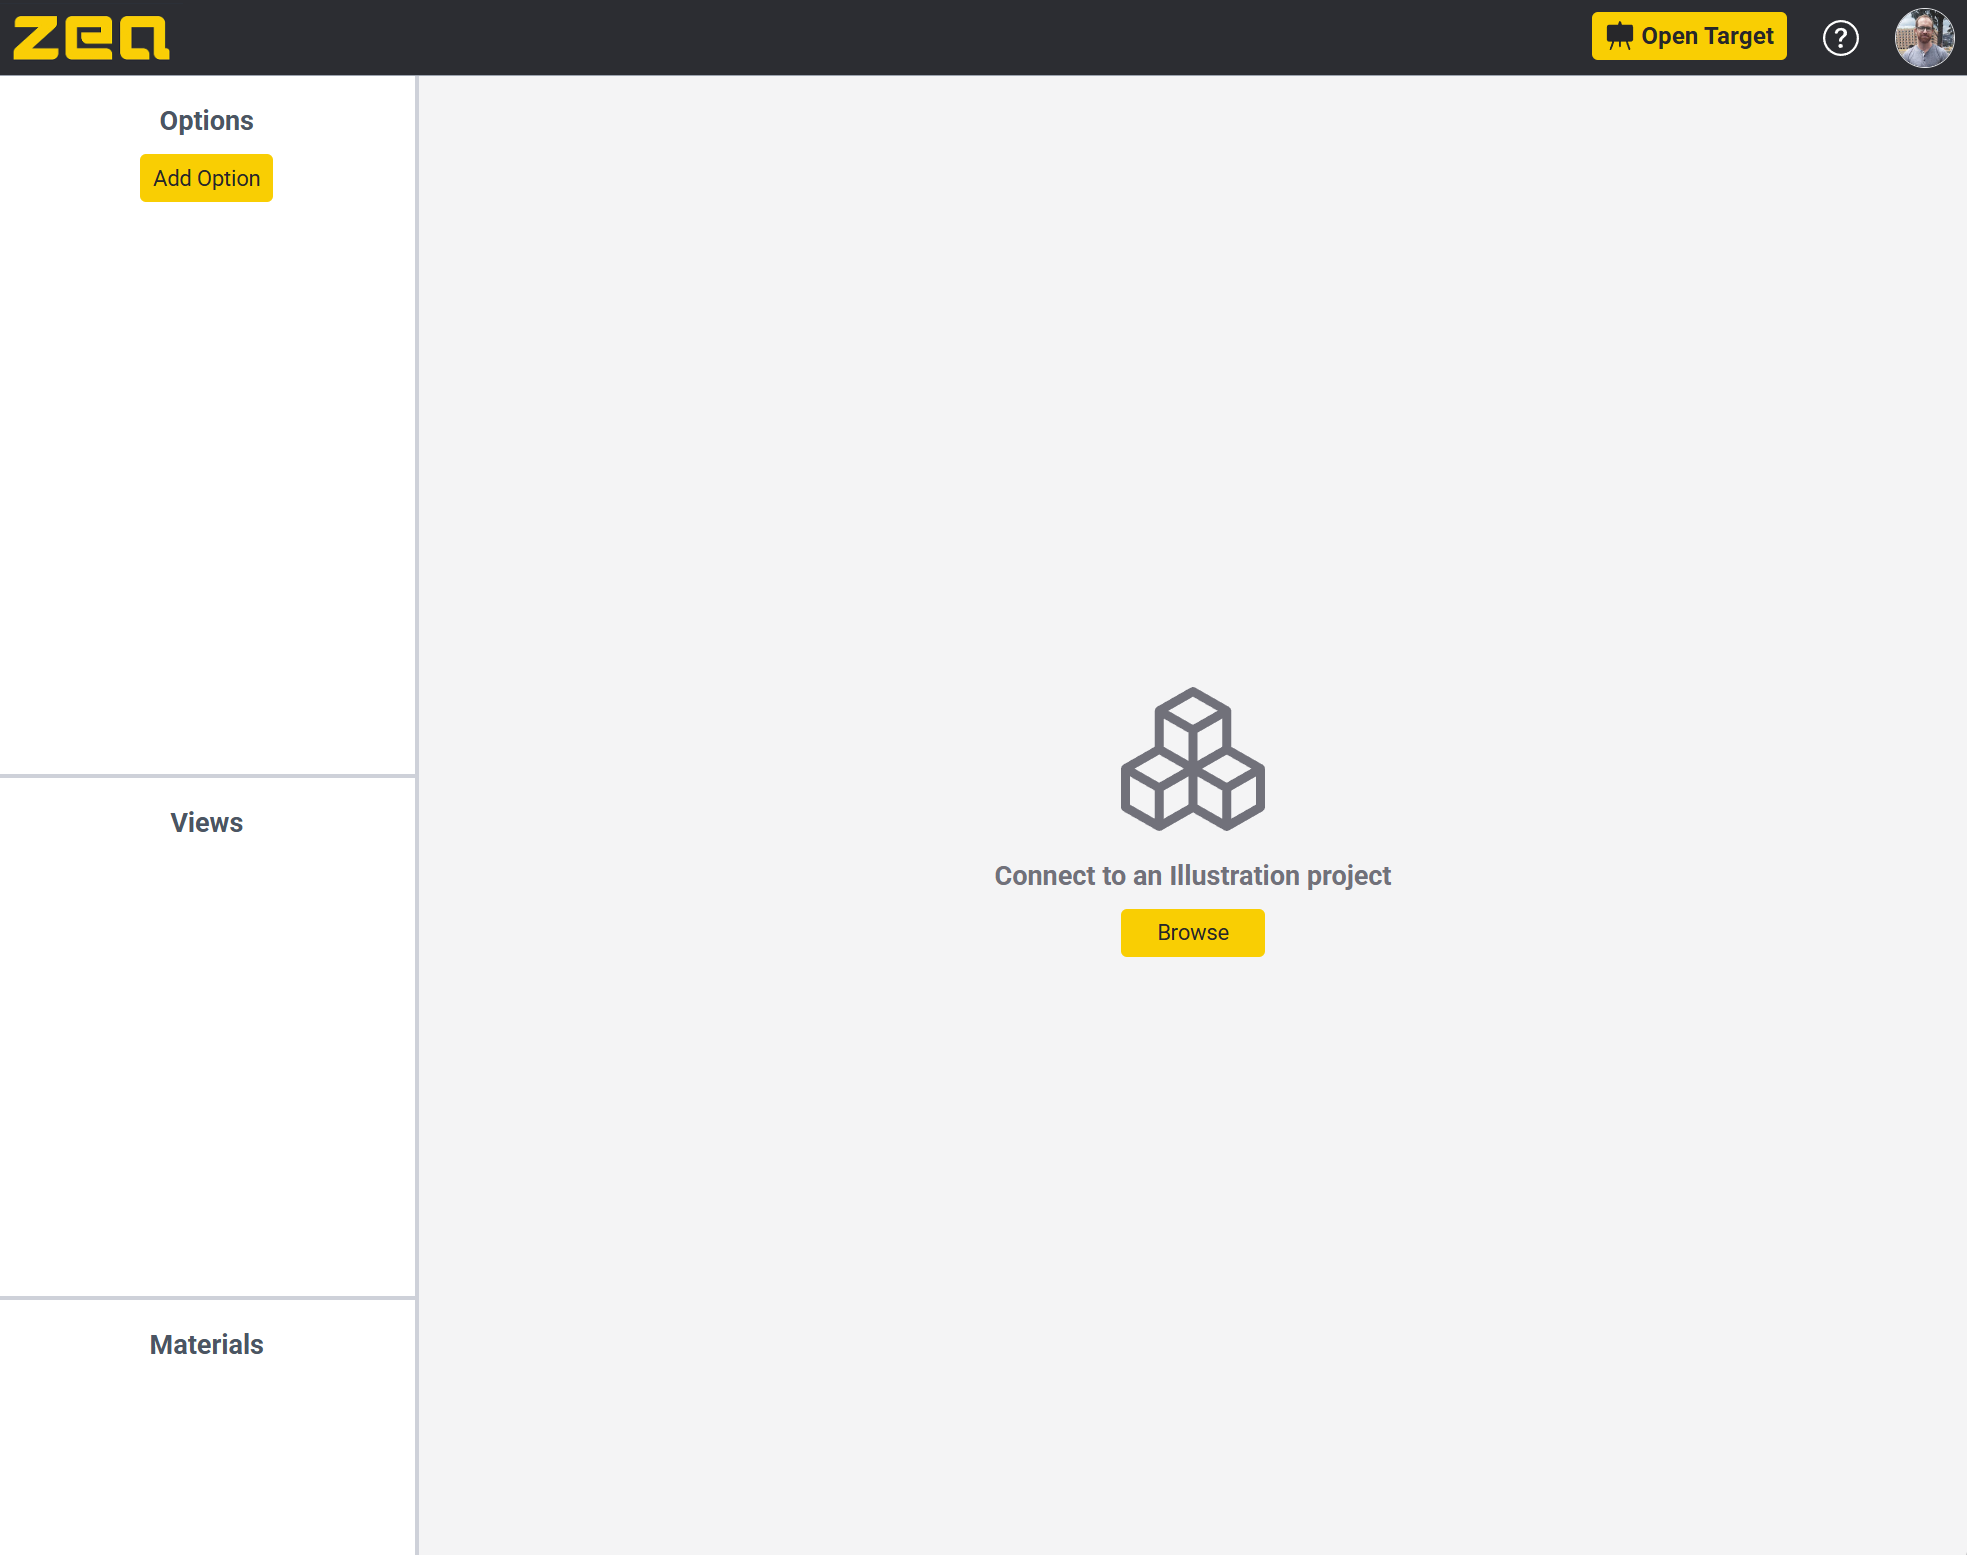
Task: Click divider between Options and Views panels
Action: (x=206, y=775)
